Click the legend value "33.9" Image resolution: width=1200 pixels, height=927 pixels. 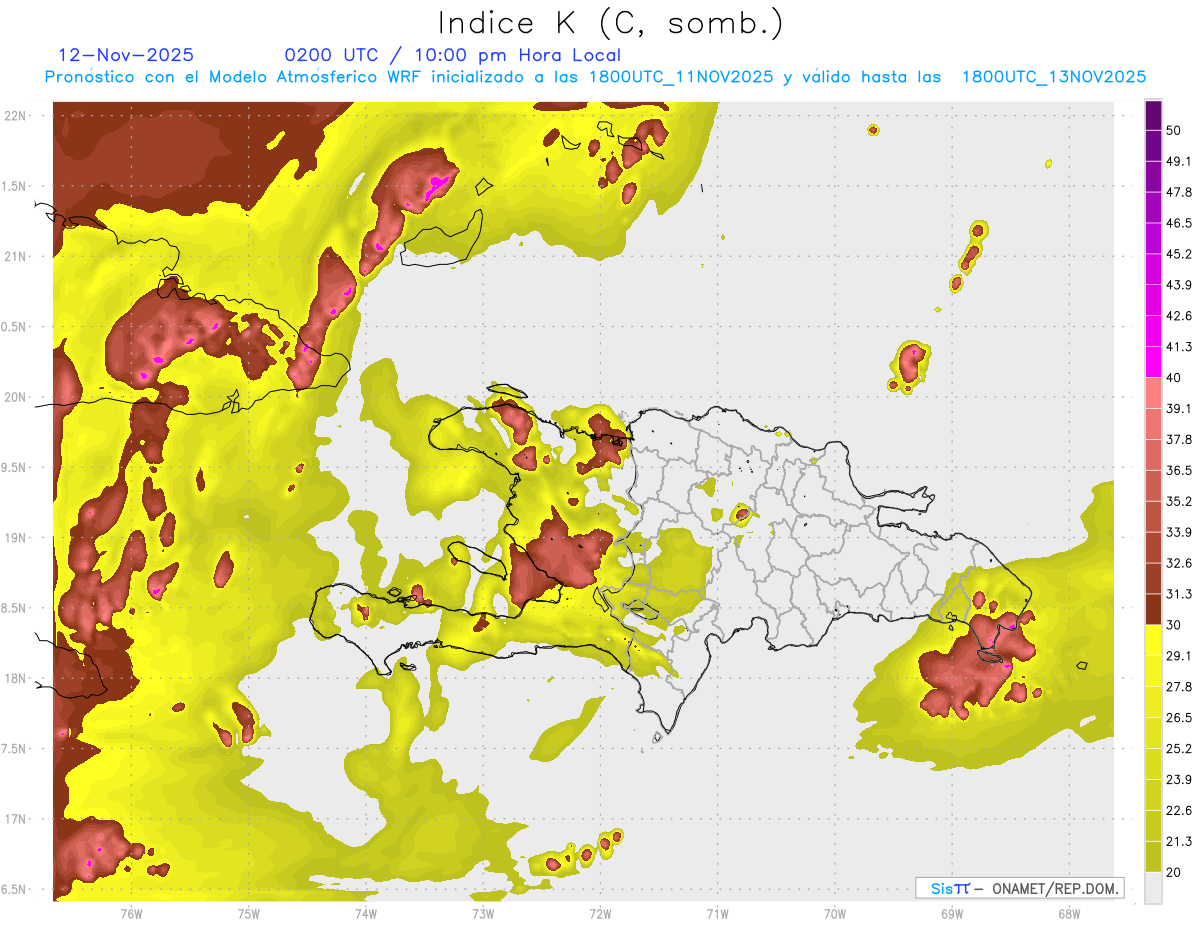coord(1179,532)
